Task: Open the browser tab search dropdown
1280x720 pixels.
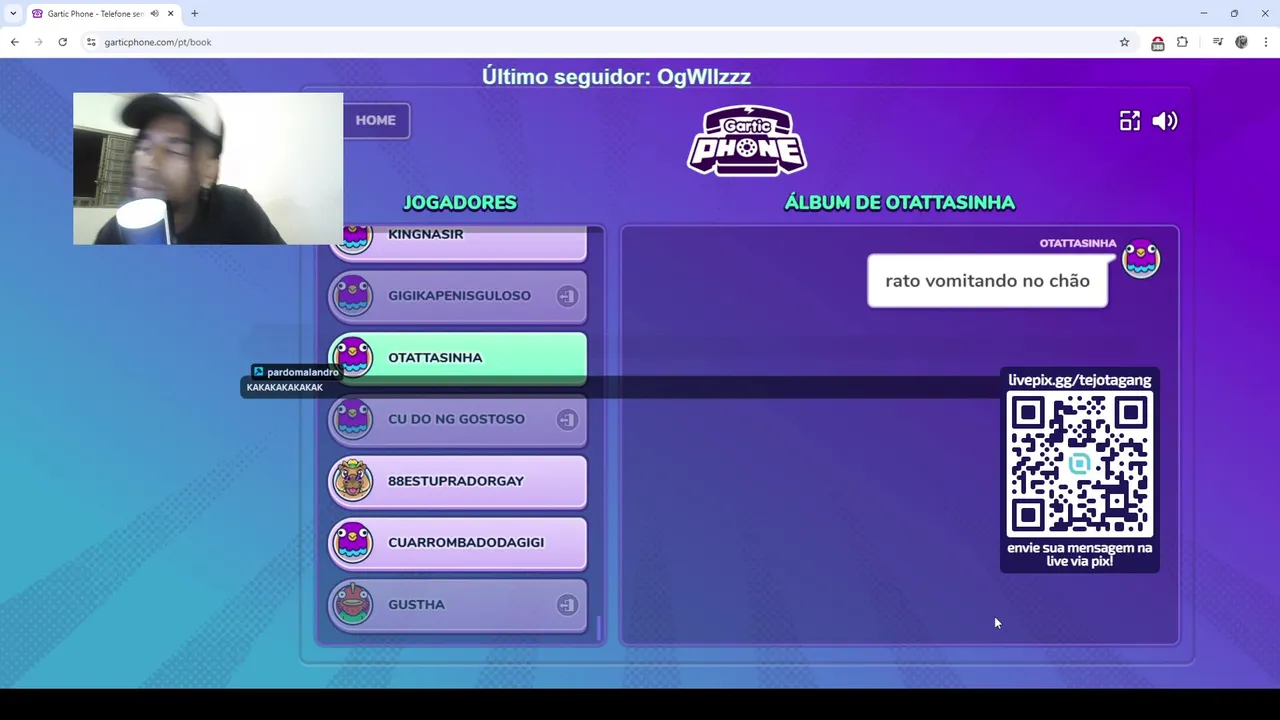Action: tap(13, 13)
